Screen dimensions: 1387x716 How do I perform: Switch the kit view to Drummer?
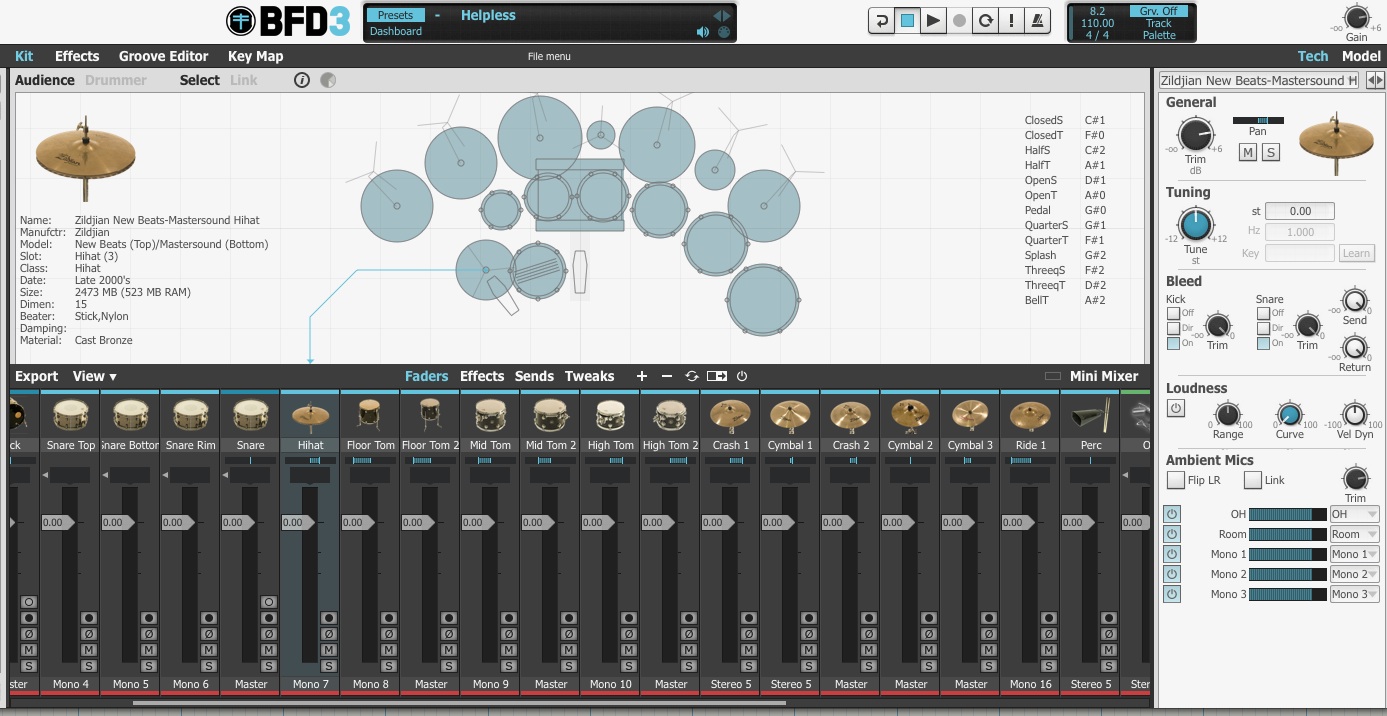point(116,80)
